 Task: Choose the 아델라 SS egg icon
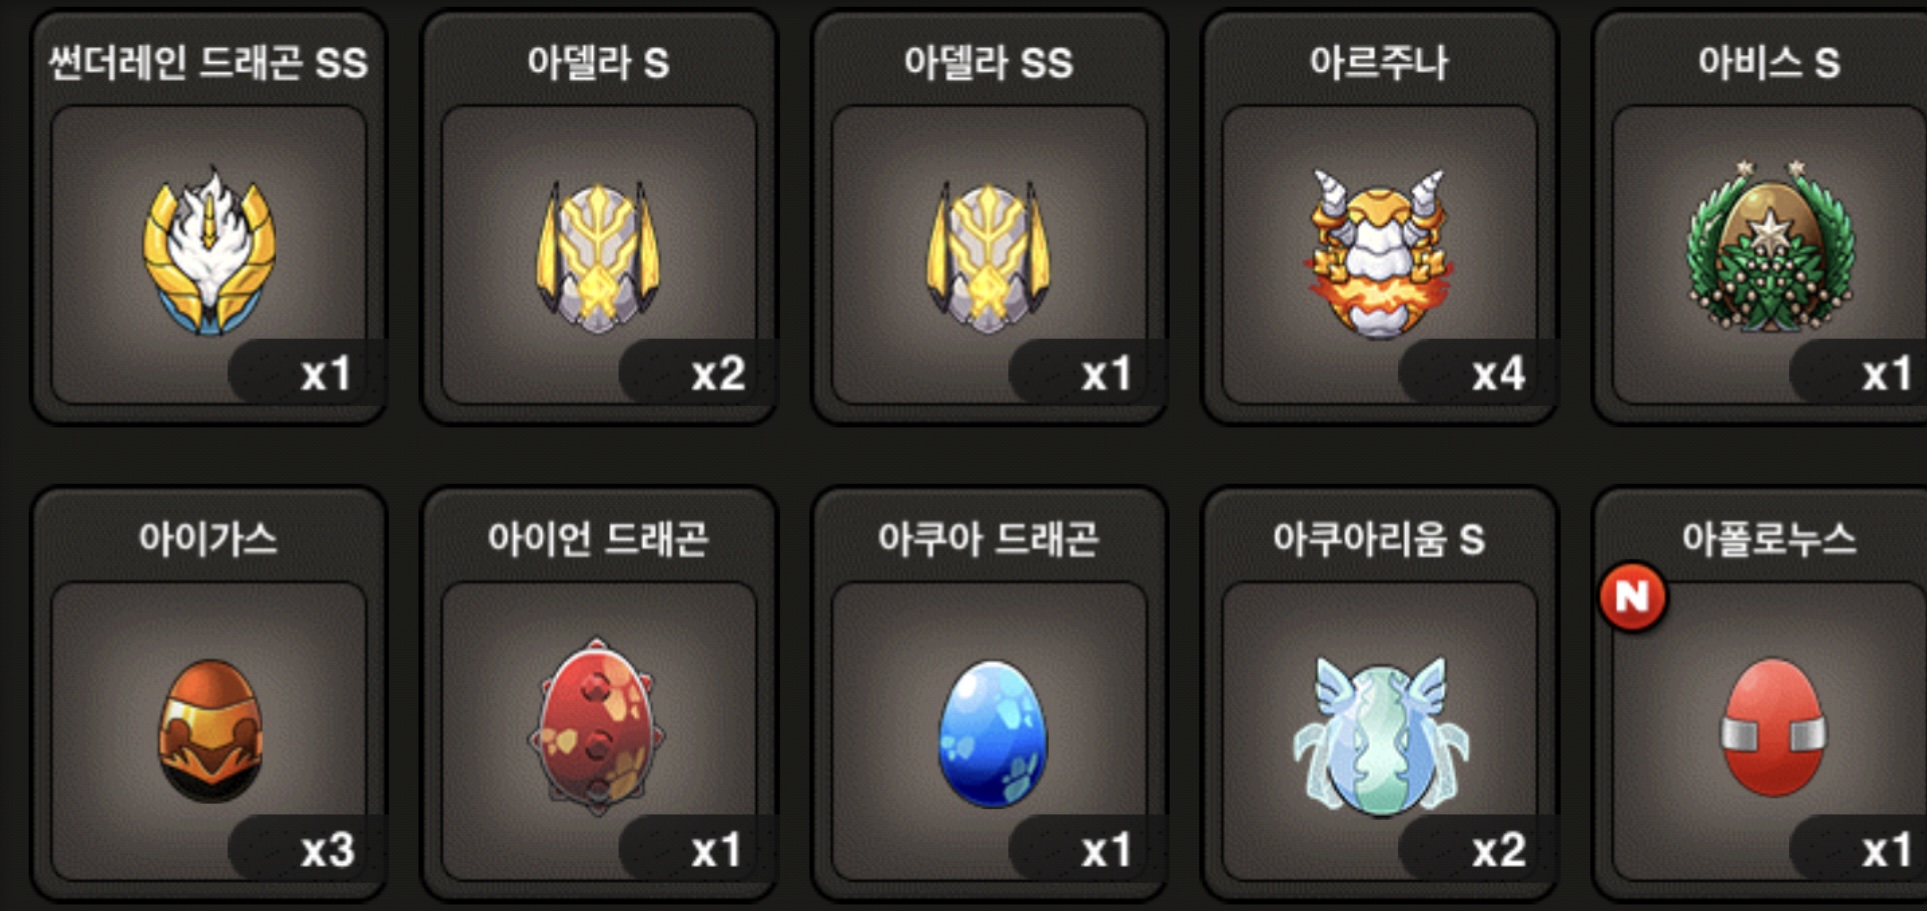988,256
